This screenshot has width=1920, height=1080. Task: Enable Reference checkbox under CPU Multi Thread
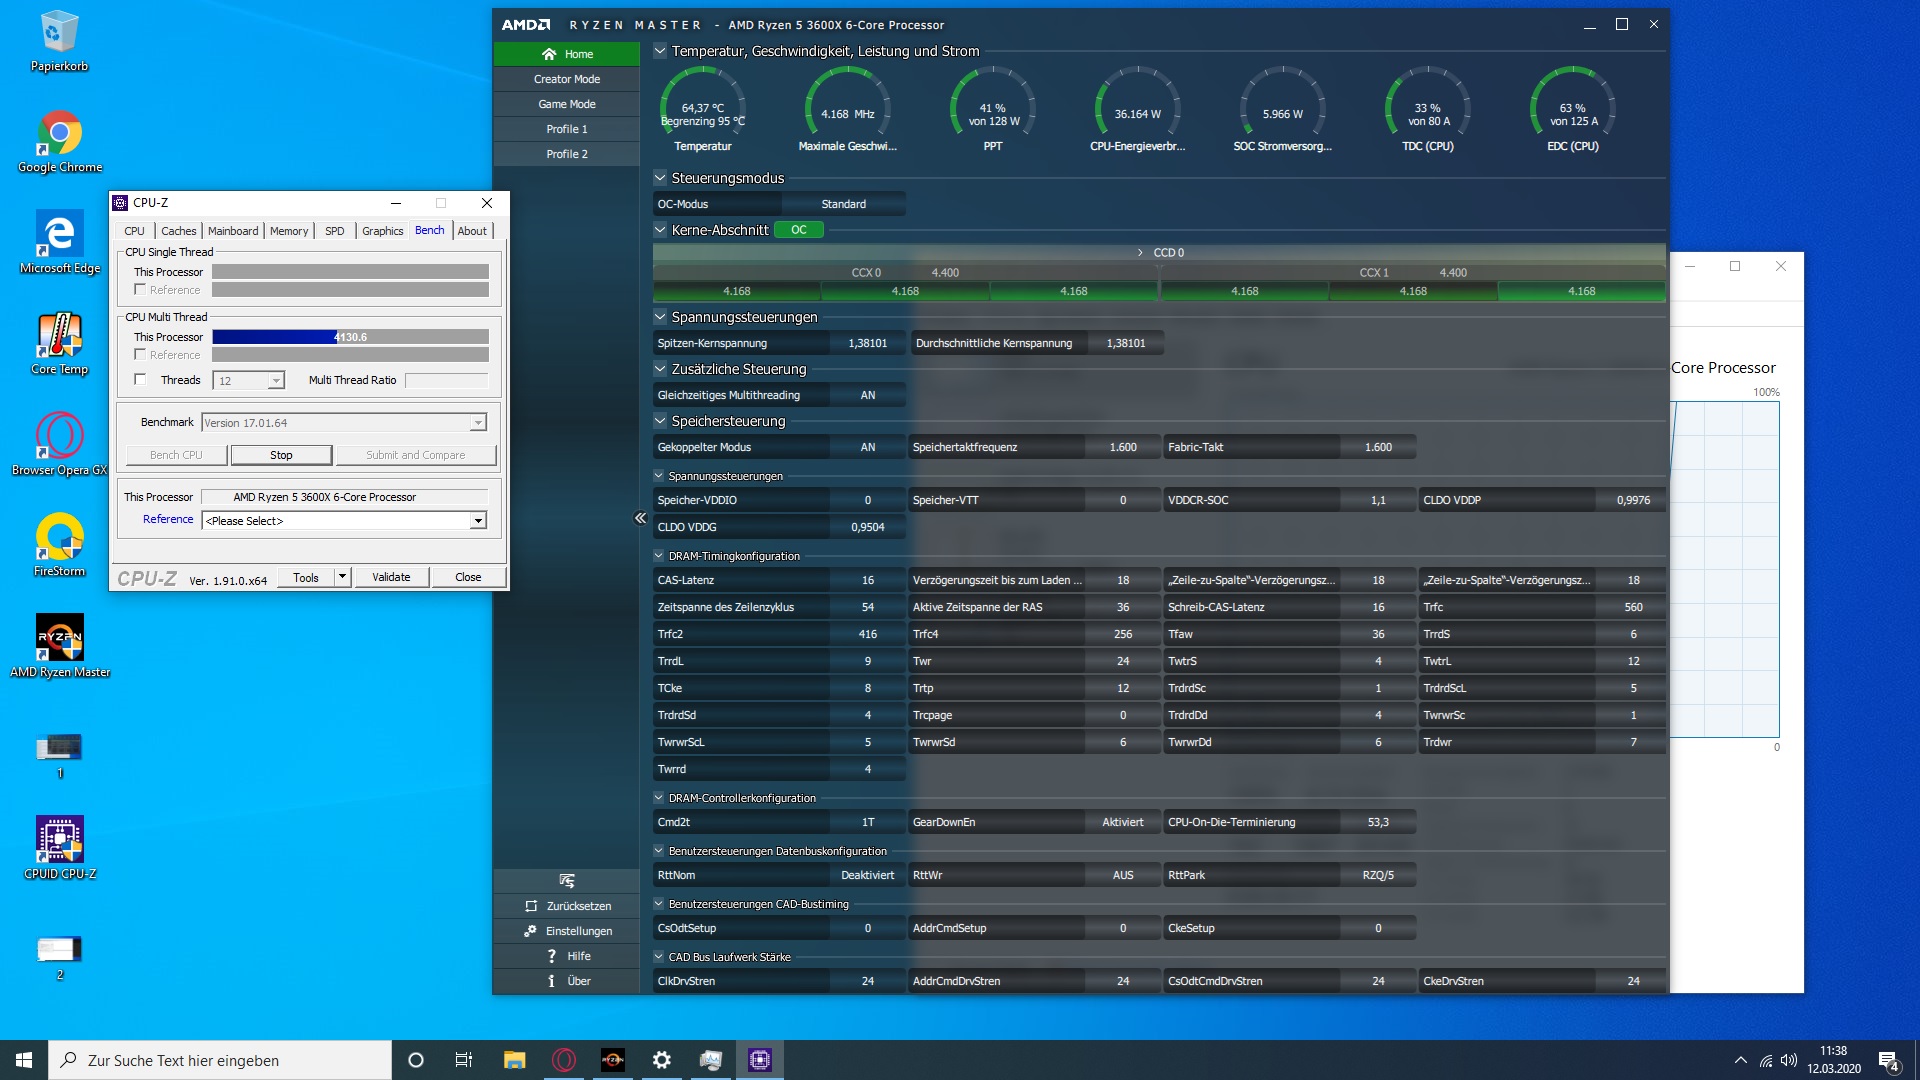140,355
